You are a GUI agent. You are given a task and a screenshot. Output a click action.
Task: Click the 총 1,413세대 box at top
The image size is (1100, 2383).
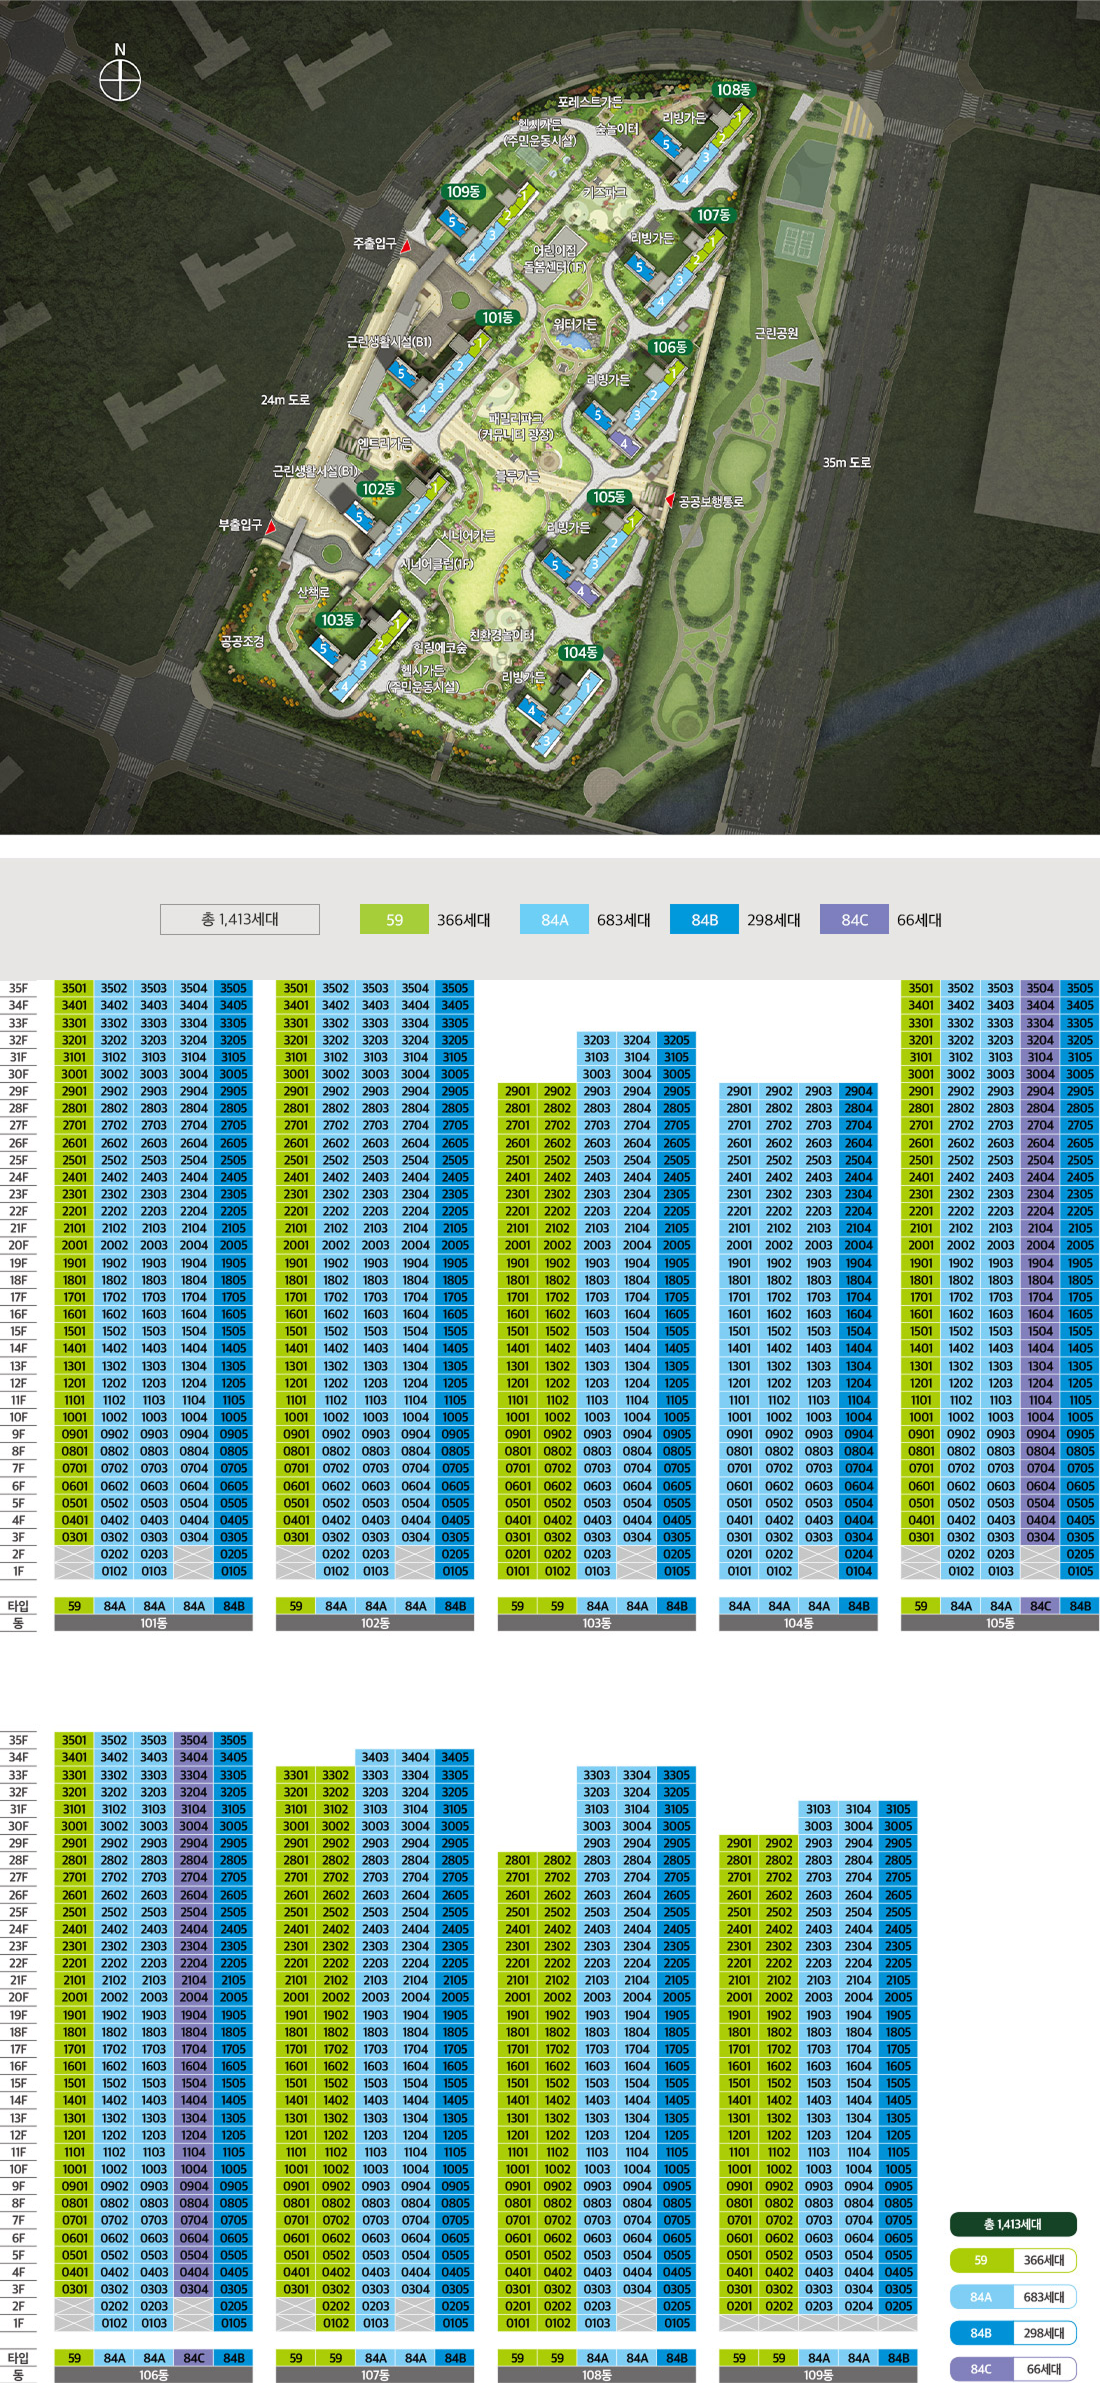pyautogui.click(x=240, y=919)
